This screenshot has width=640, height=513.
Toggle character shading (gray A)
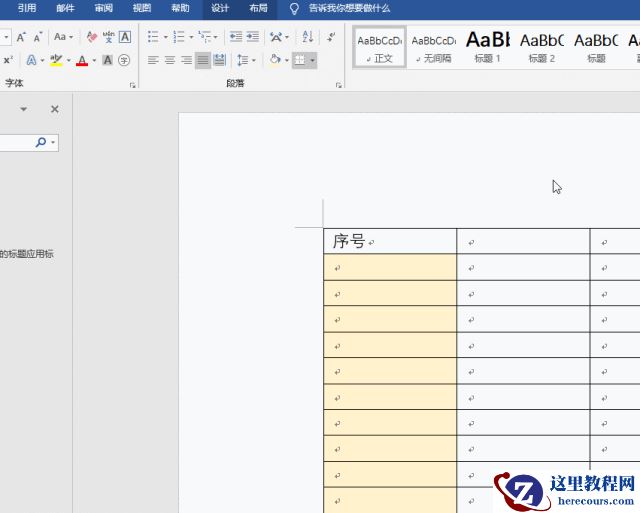tap(107, 60)
